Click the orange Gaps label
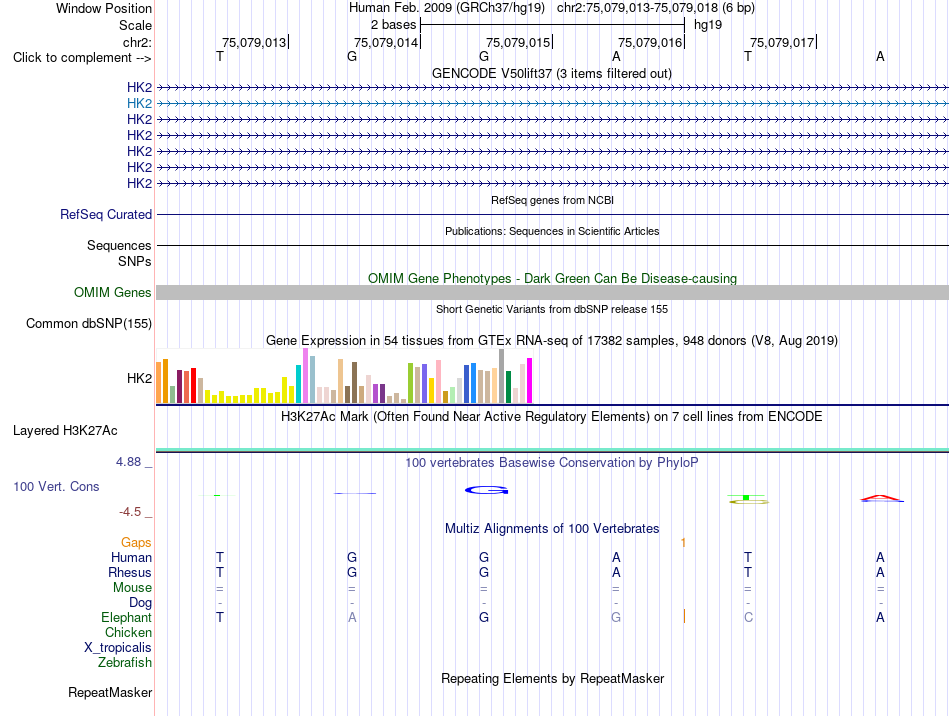The height and width of the screenshot is (716, 950). click(x=136, y=543)
